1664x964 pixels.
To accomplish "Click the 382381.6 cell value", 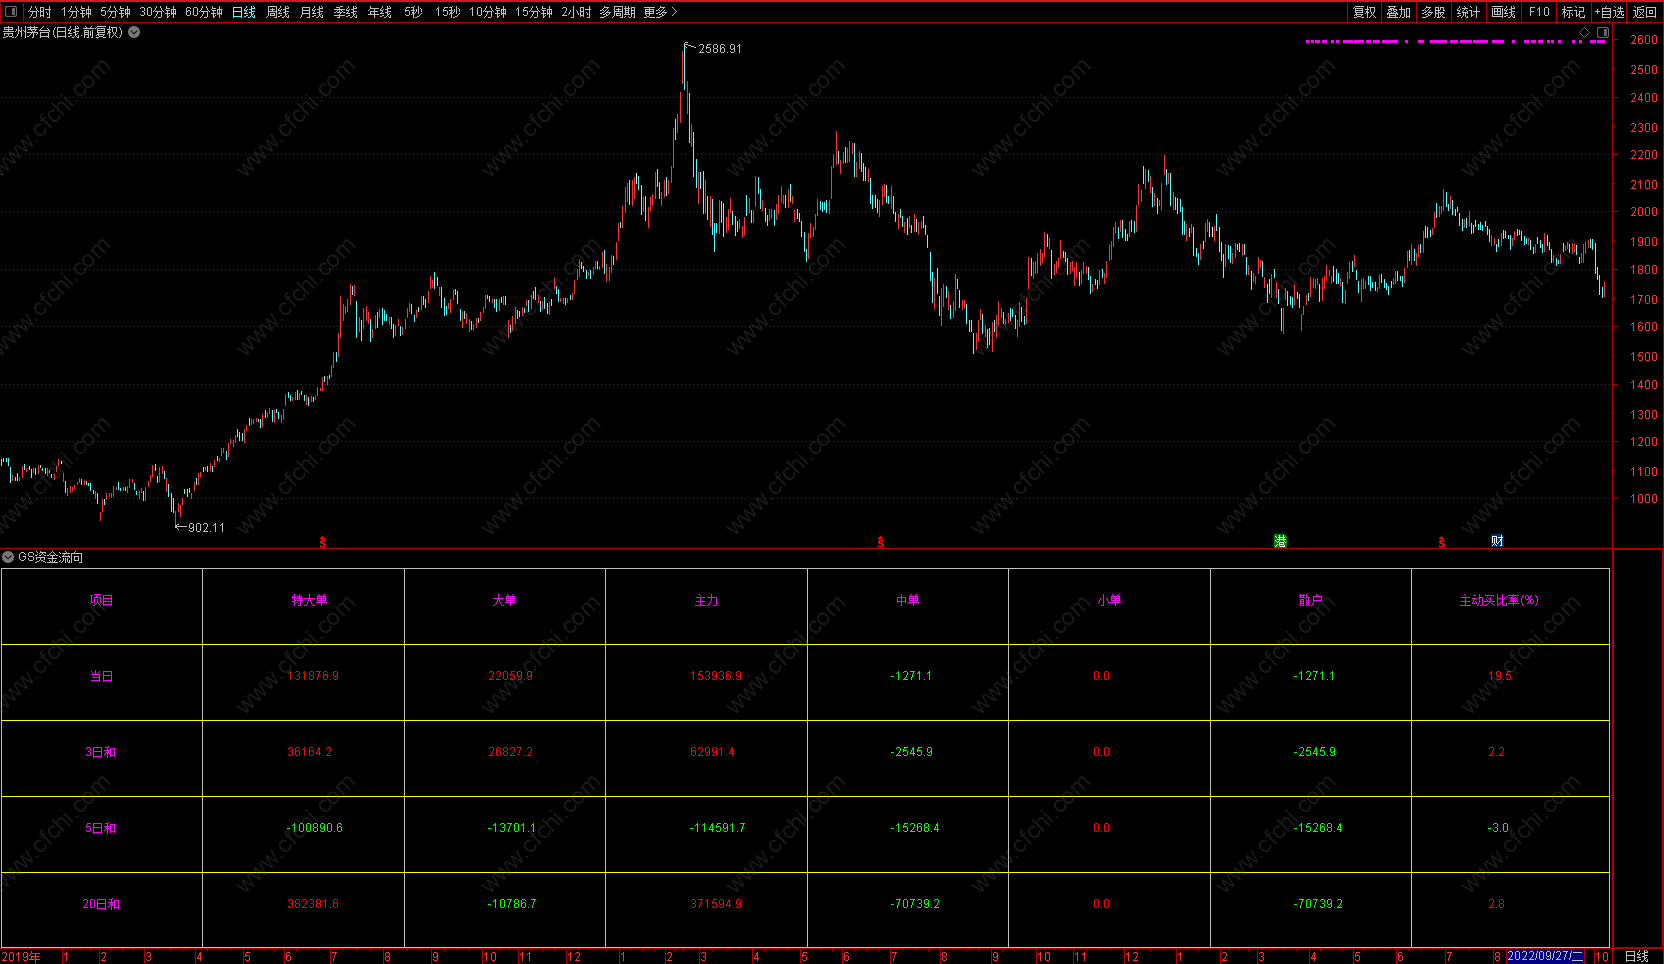I will (x=313, y=904).
